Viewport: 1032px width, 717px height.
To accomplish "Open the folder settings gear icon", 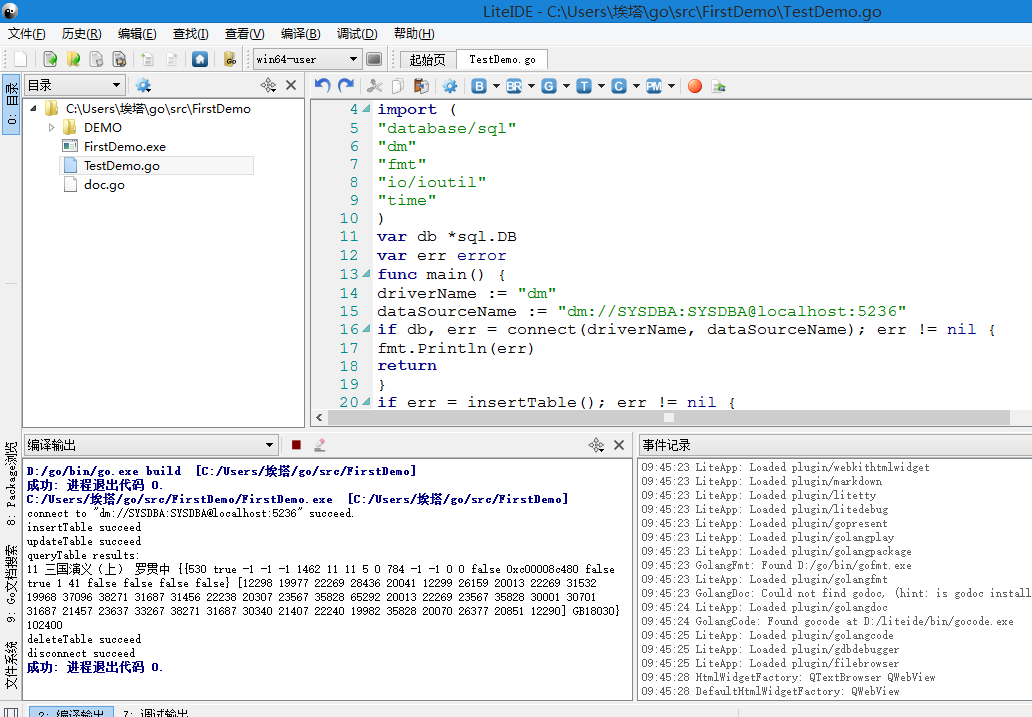I will 143,86.
